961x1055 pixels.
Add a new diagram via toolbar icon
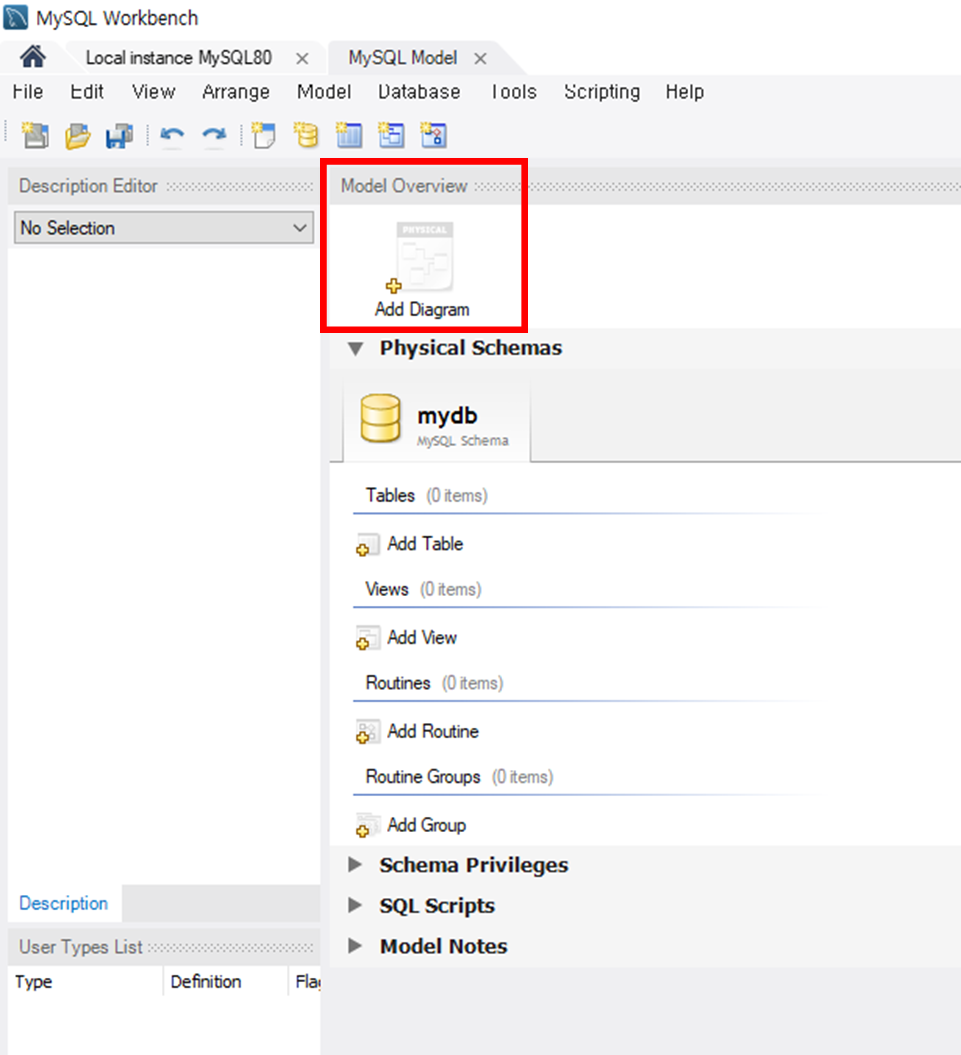tap(263, 135)
